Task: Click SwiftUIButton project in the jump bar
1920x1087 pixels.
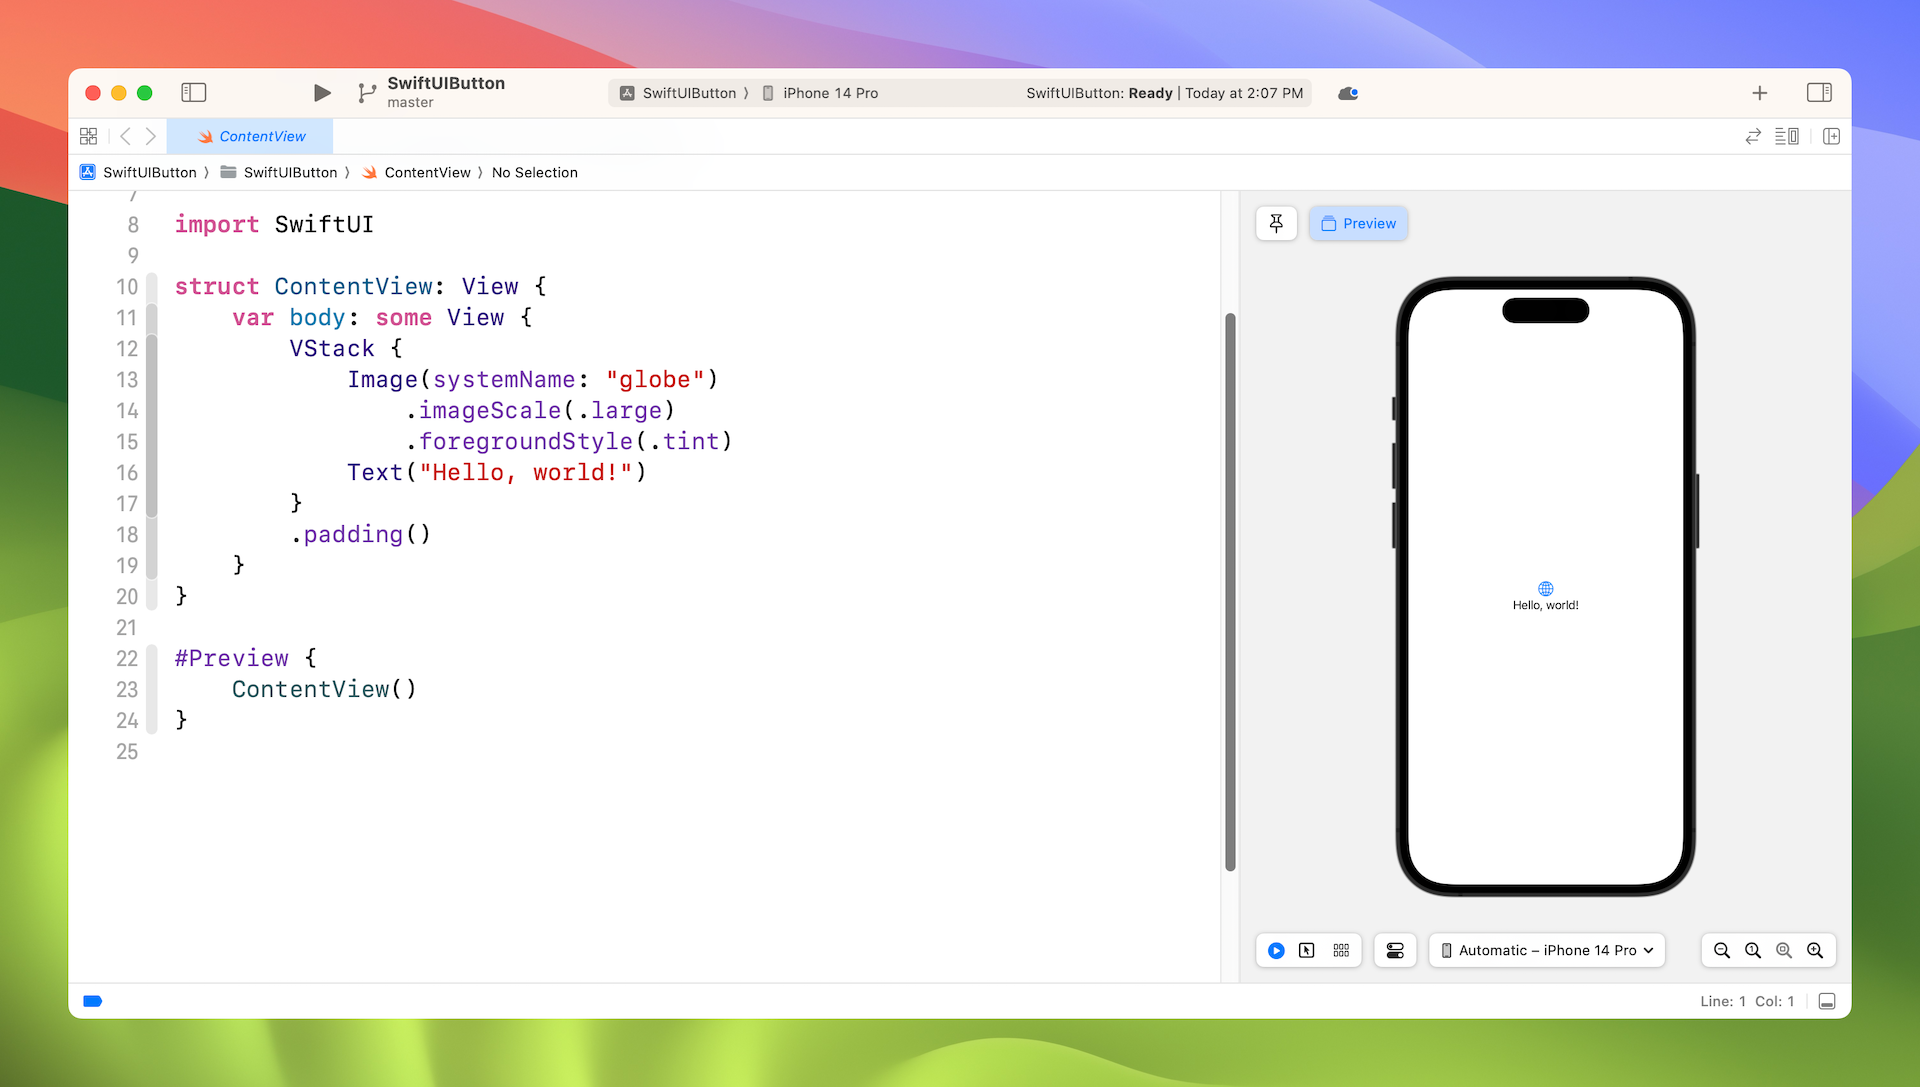Action: click(x=139, y=172)
